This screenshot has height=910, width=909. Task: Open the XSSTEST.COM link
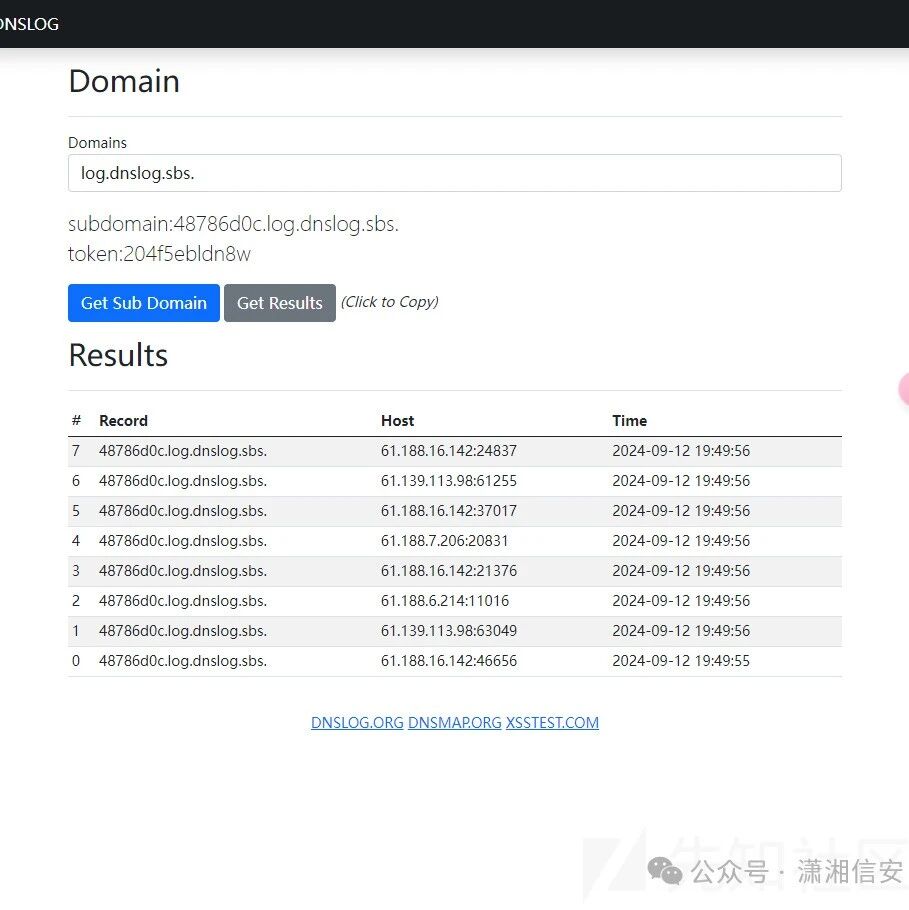pos(552,723)
